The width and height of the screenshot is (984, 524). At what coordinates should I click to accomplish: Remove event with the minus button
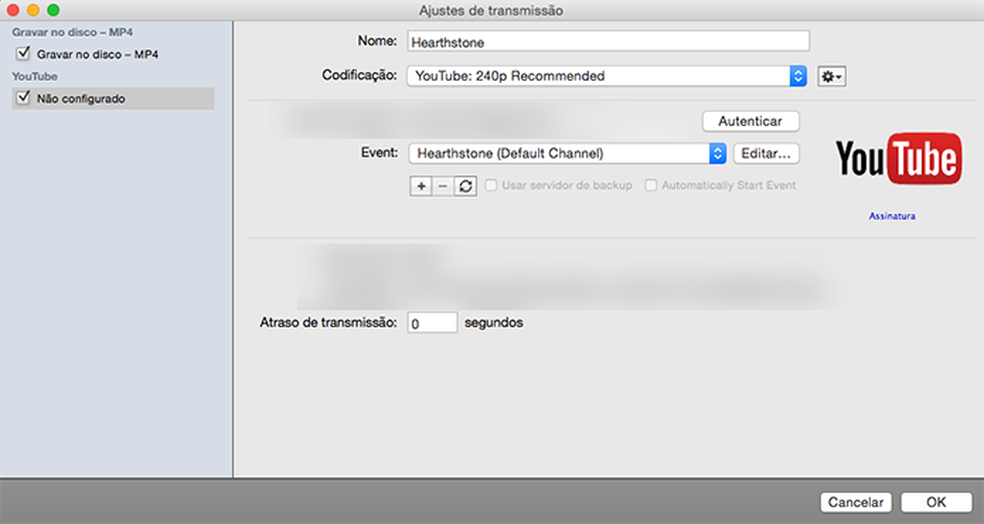(442, 186)
